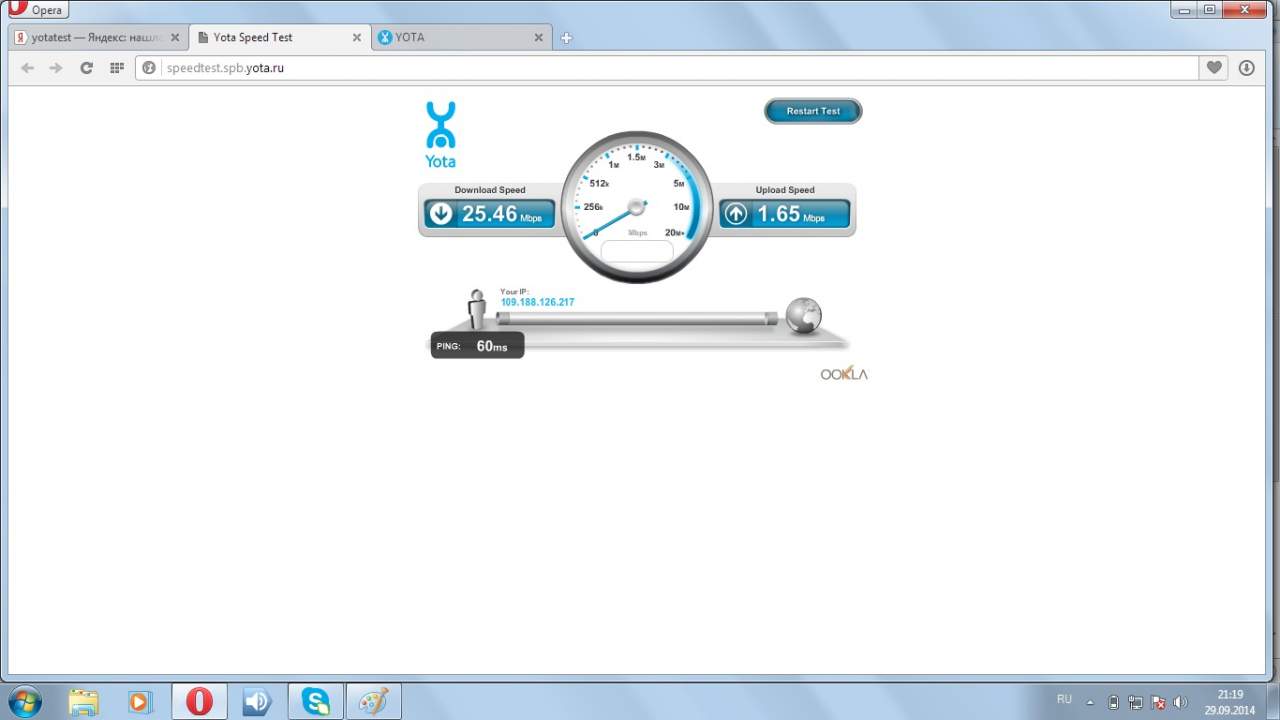Screen dimensions: 1280x720
Task: Click the download arrow icon
Action: (440, 213)
